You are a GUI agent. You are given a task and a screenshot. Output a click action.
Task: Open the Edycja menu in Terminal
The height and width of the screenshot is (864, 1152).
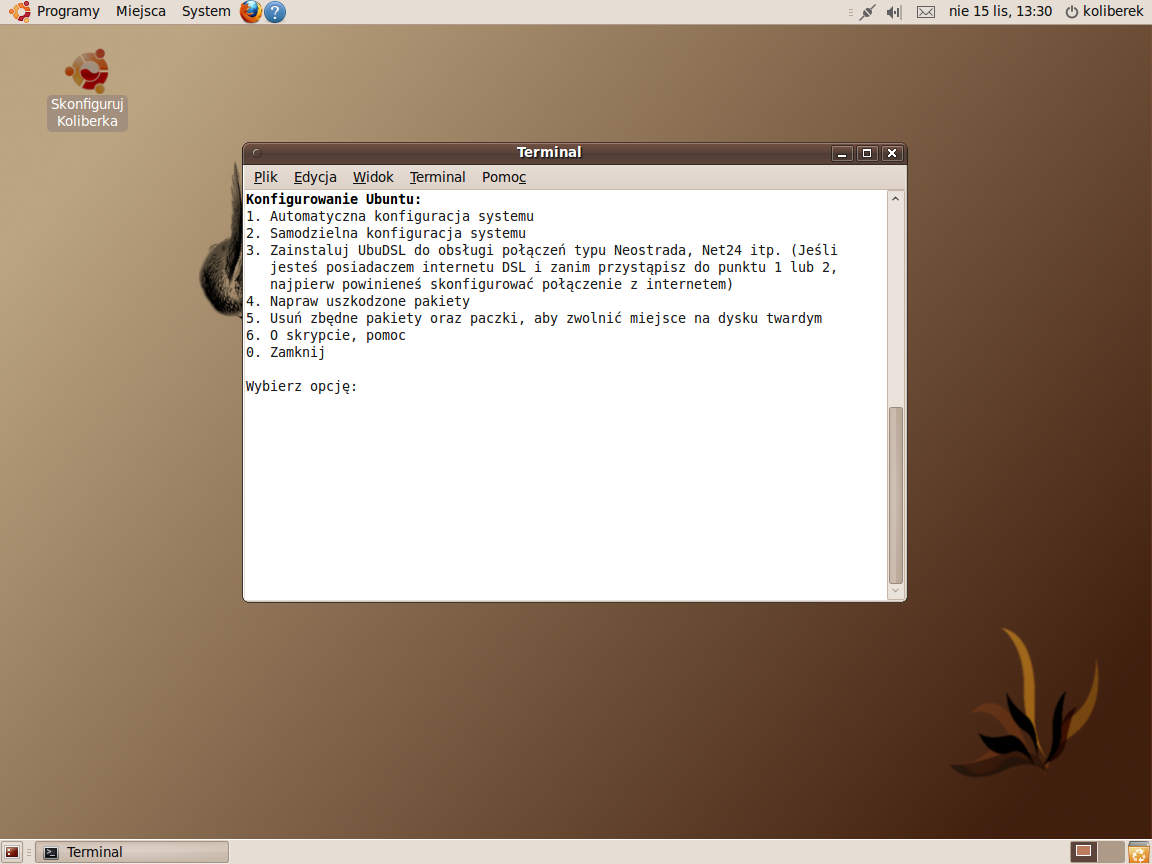315,177
